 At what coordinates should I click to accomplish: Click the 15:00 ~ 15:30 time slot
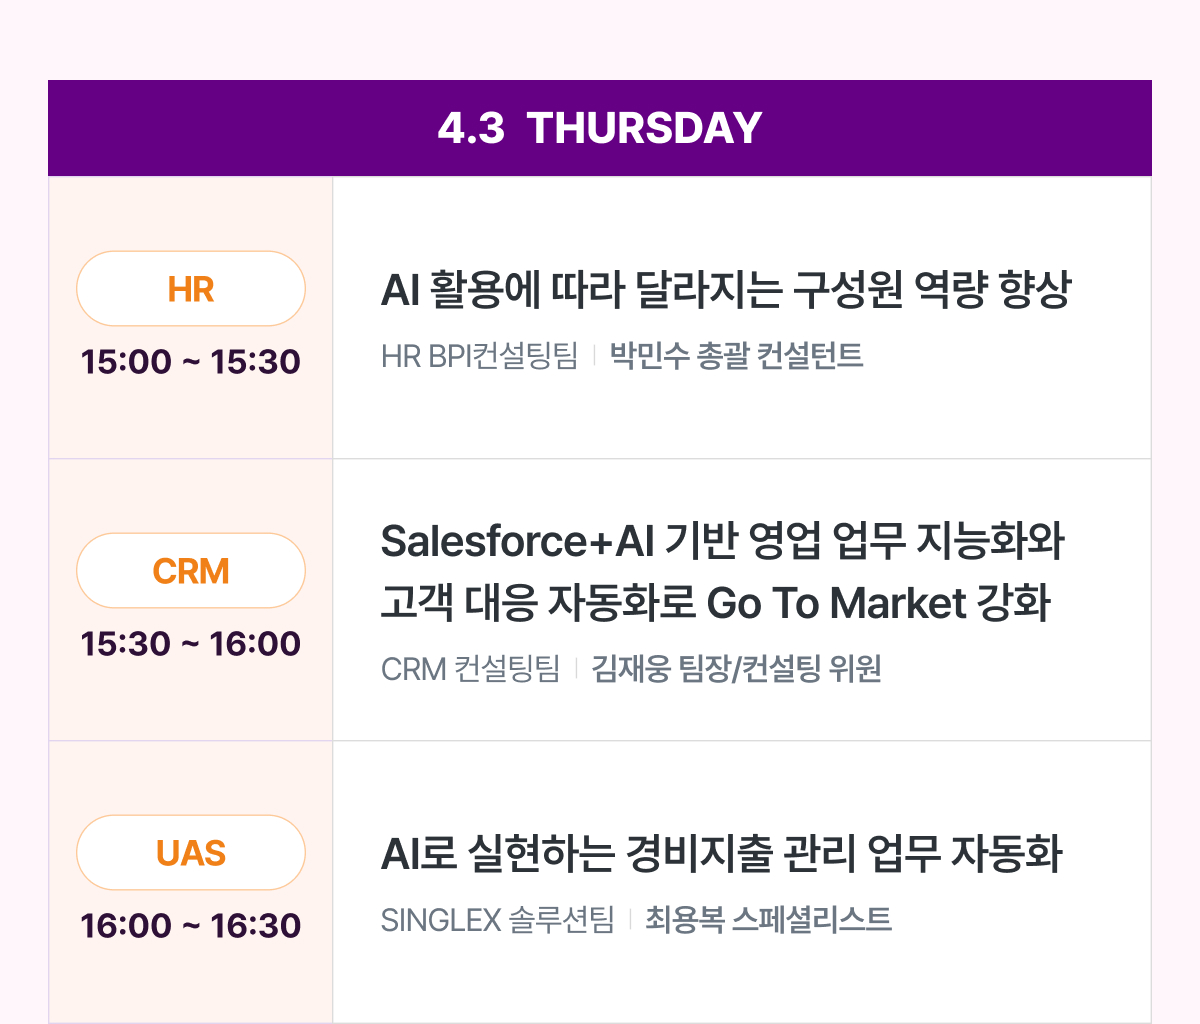pyautogui.click(x=191, y=362)
